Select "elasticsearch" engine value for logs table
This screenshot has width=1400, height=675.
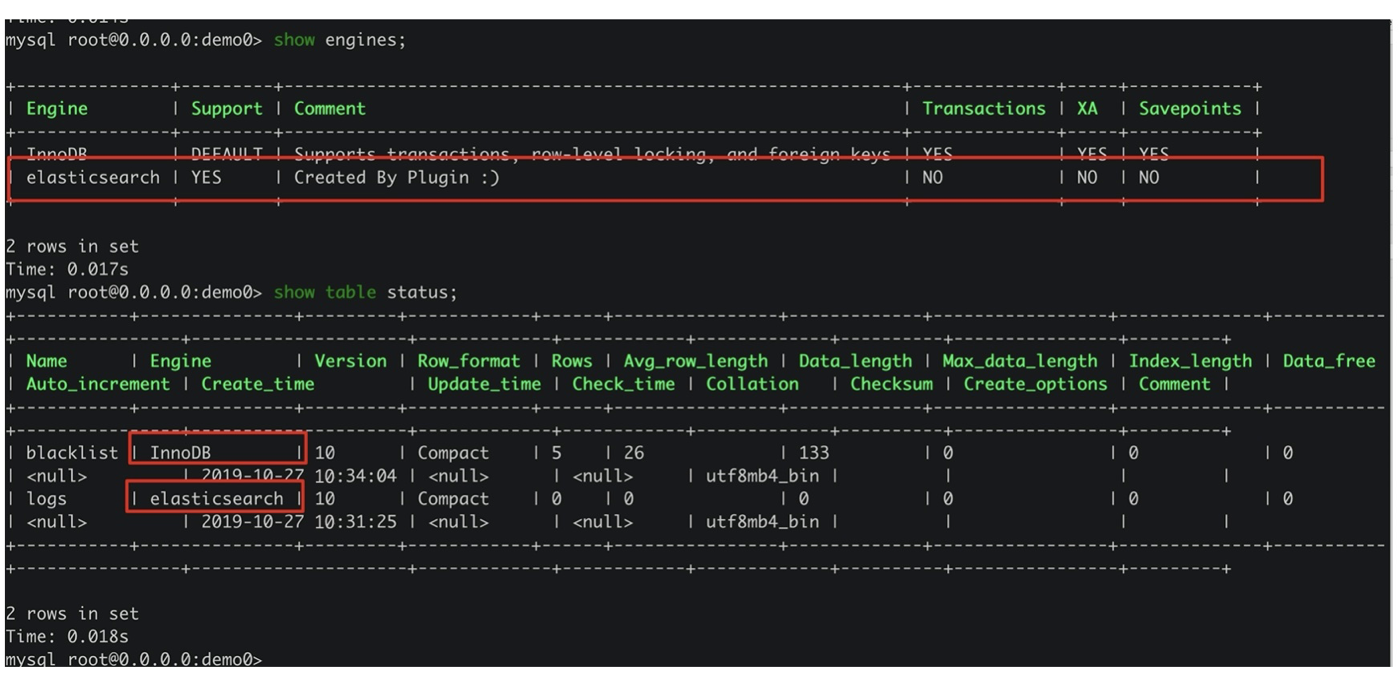coord(217,499)
